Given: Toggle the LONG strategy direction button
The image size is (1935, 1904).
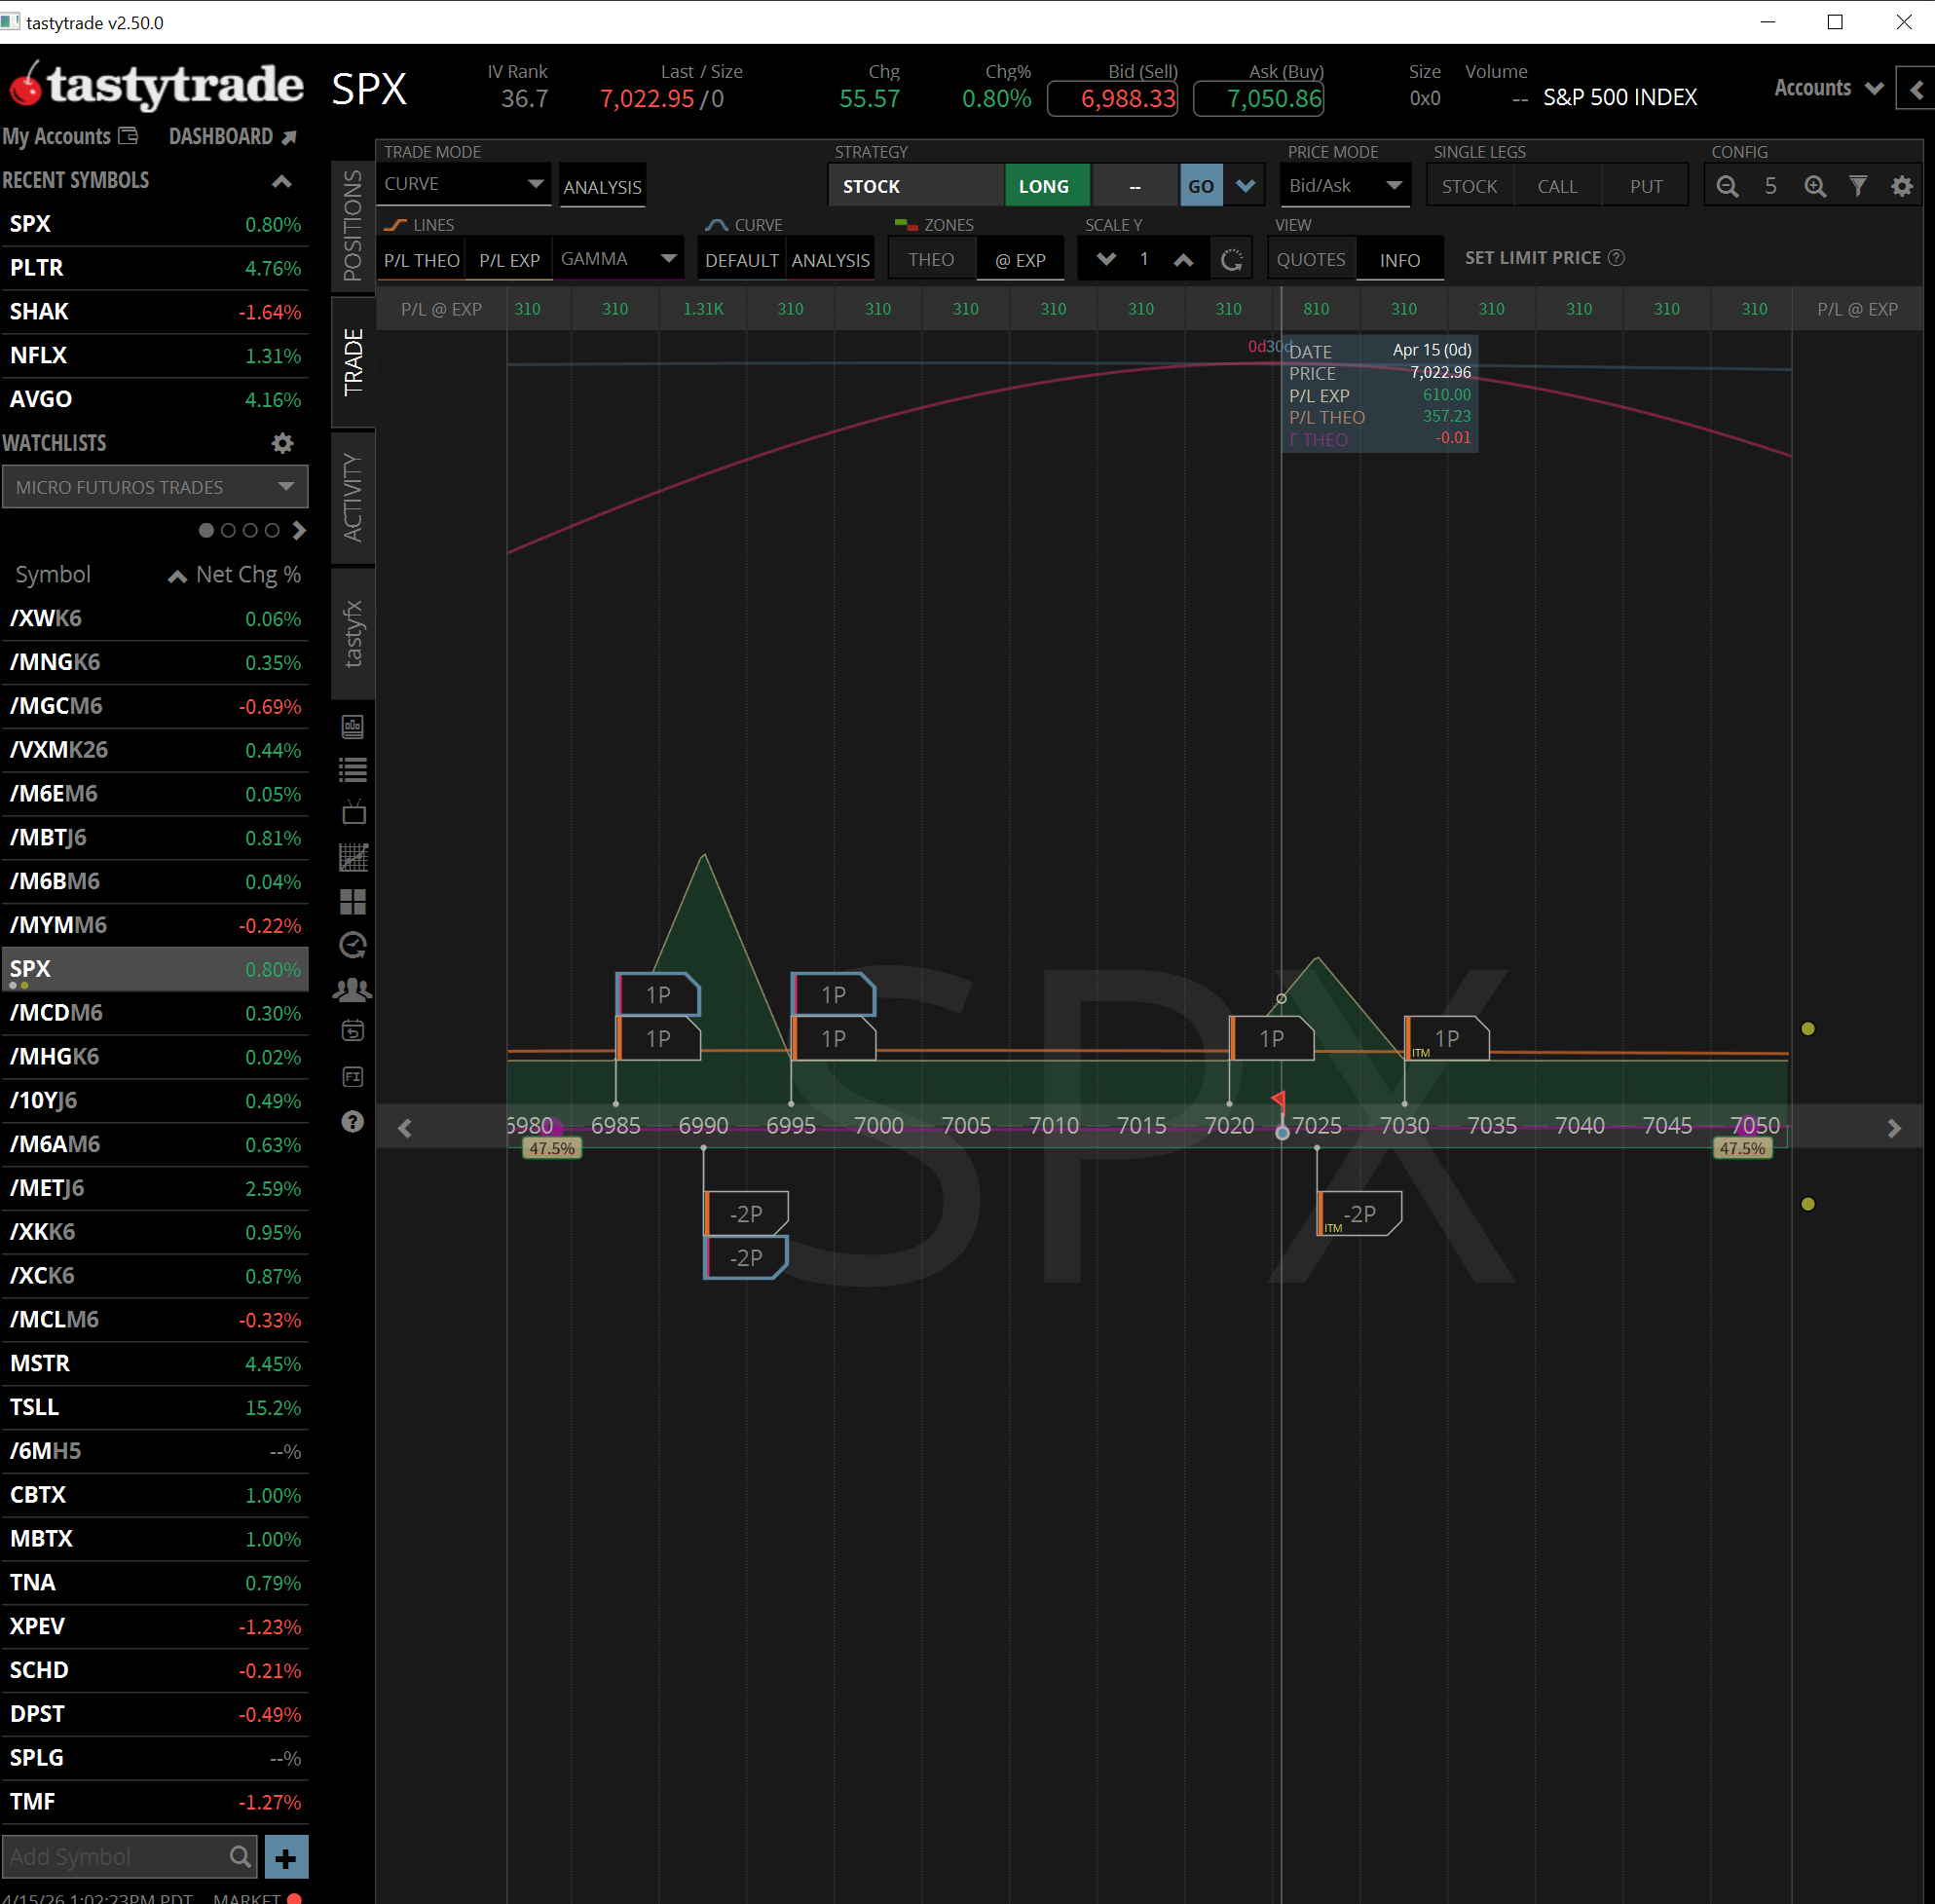Looking at the screenshot, I should (x=1044, y=186).
